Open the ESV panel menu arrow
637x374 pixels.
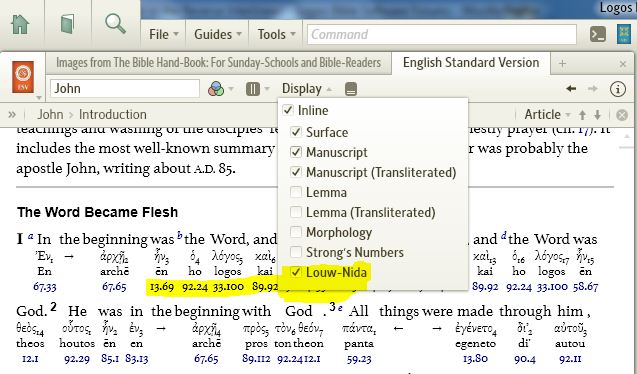pyautogui.click(x=39, y=97)
